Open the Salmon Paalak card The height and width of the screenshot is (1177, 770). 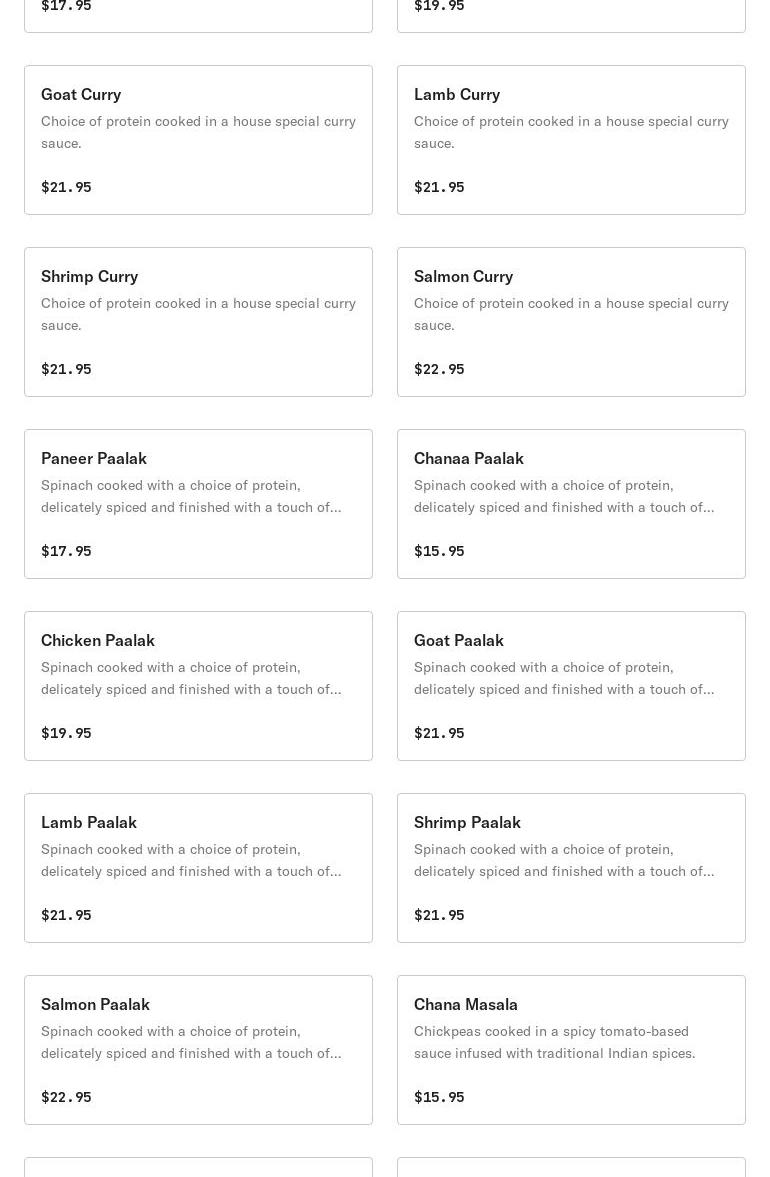coord(198,1050)
